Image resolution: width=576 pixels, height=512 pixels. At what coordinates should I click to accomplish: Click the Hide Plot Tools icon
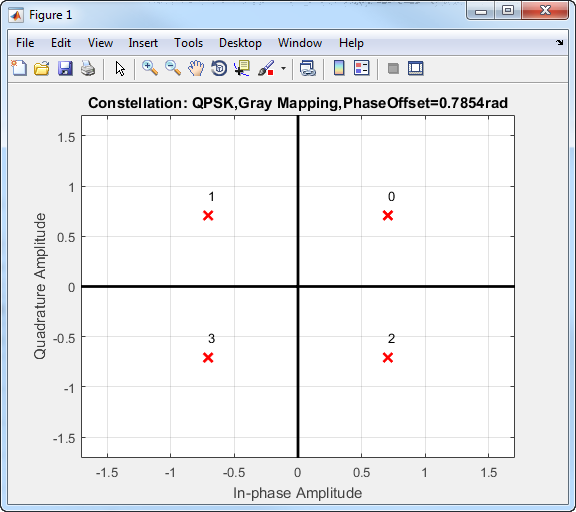(393, 68)
